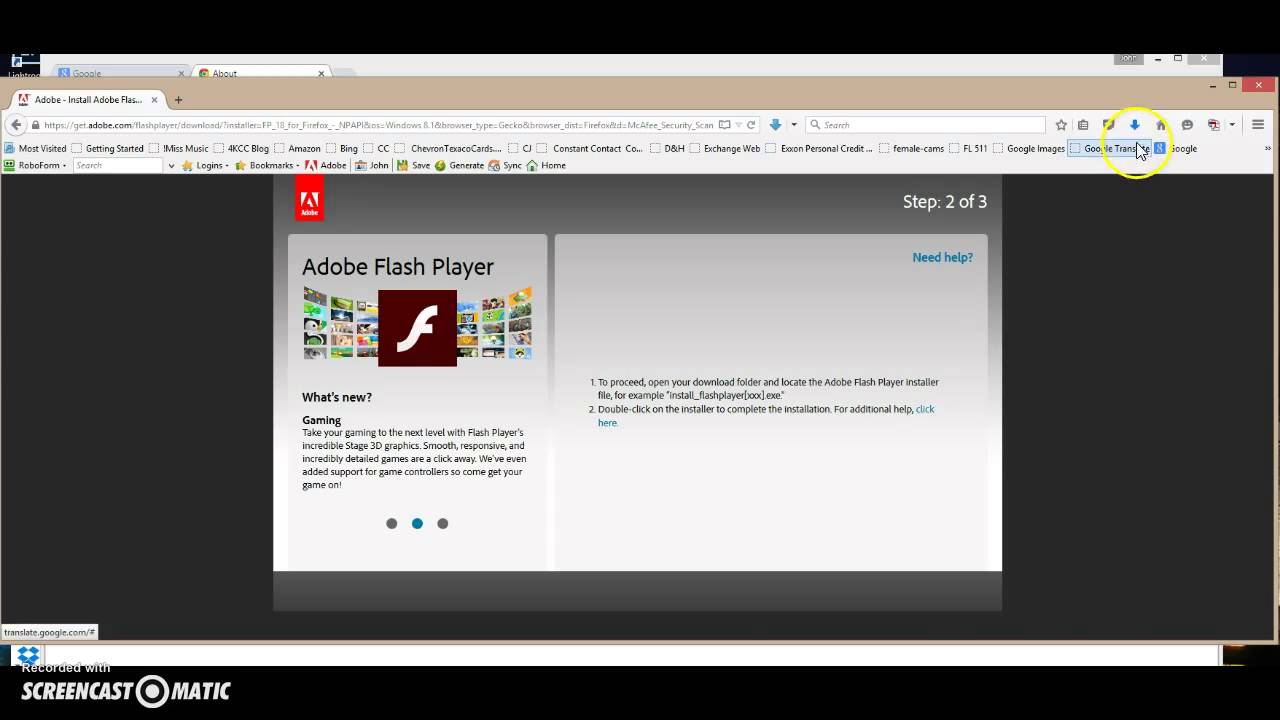Select the Adobe - Install Adobe Flash tab
This screenshot has height=720, width=1280.
coord(88,99)
